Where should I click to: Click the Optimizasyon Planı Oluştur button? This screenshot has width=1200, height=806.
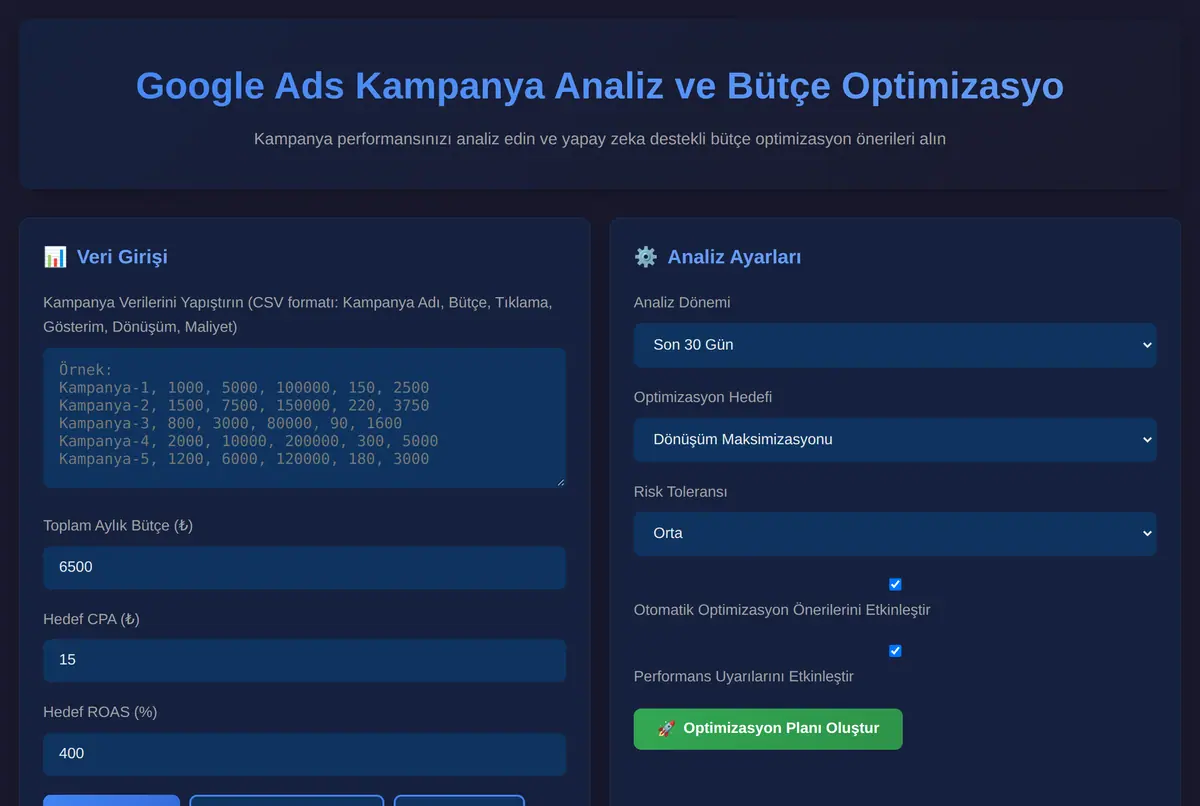pyautogui.click(x=768, y=729)
